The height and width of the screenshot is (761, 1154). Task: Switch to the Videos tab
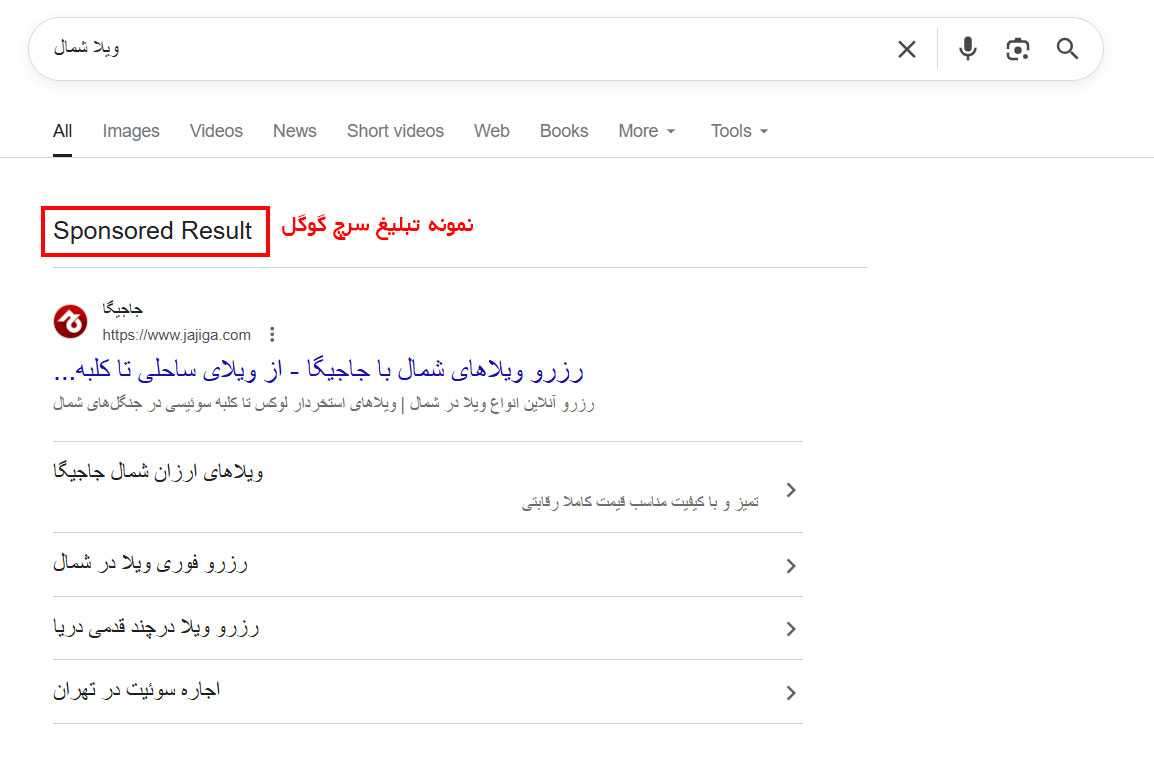click(x=216, y=131)
